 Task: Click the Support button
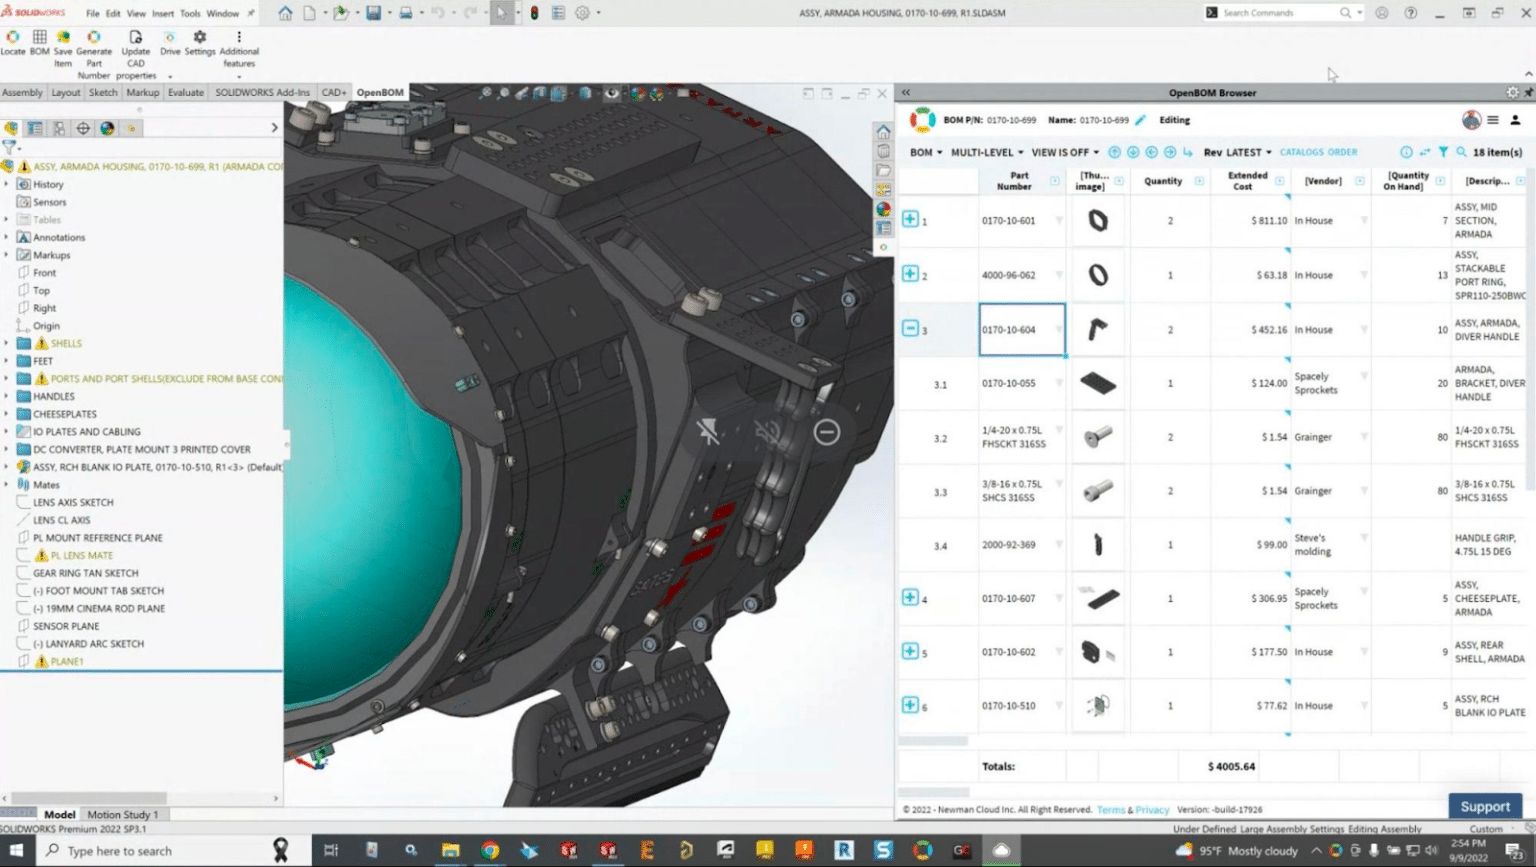click(x=1485, y=806)
